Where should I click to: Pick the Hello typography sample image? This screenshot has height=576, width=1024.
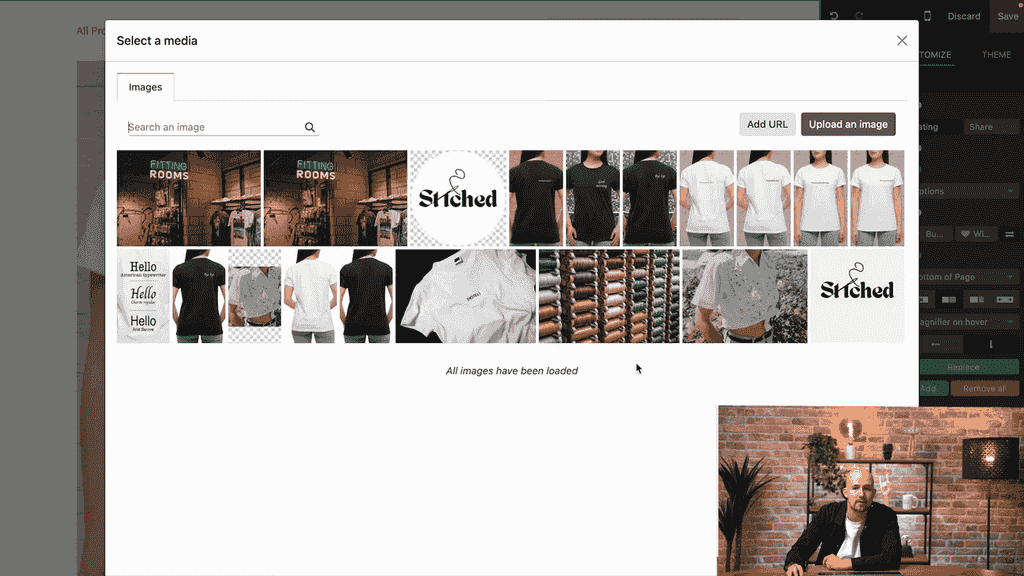coord(143,296)
